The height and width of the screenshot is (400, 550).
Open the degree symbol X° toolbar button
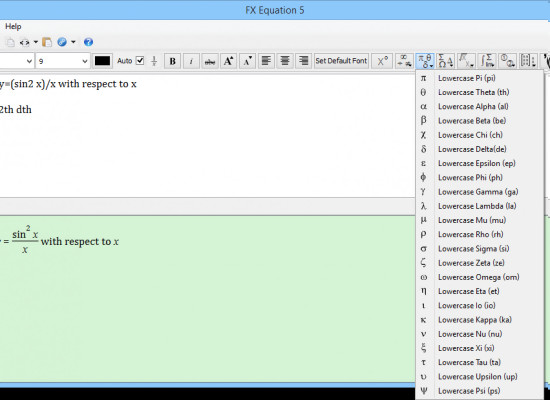tap(382, 61)
